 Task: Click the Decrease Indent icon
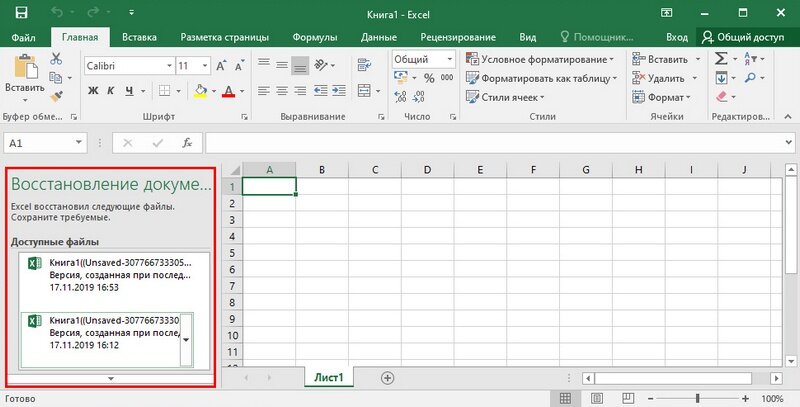[320, 91]
